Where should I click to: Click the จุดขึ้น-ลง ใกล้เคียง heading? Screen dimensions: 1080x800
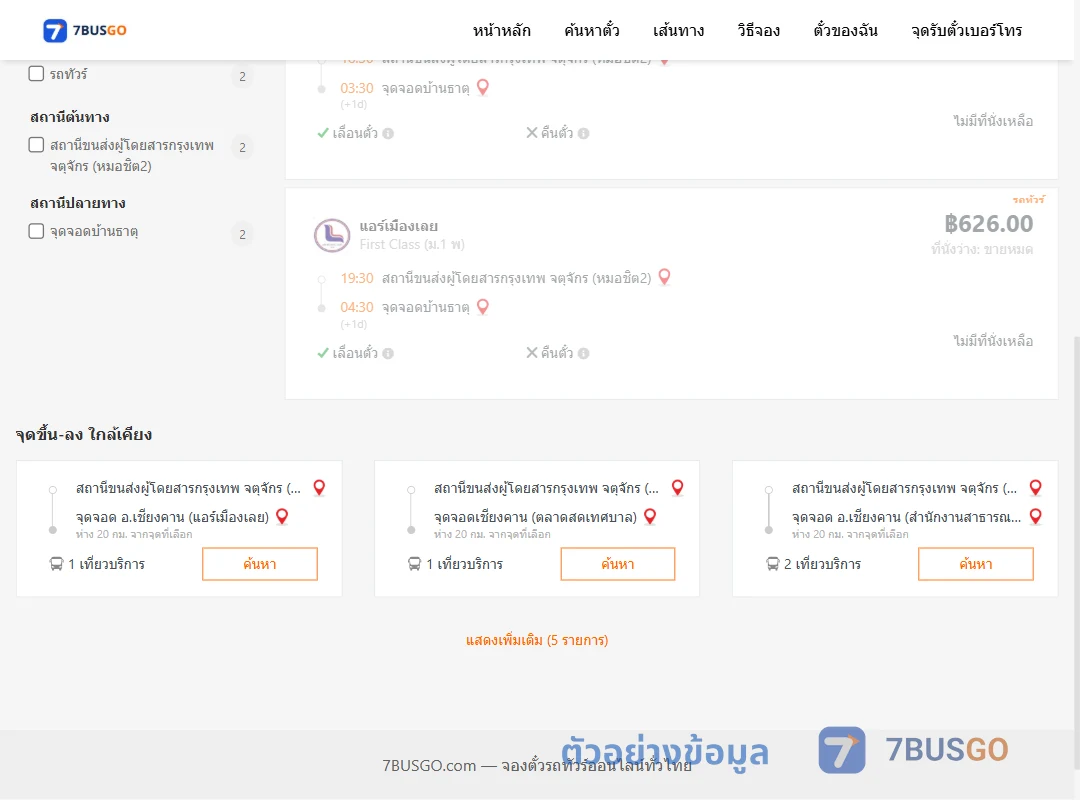tap(83, 434)
